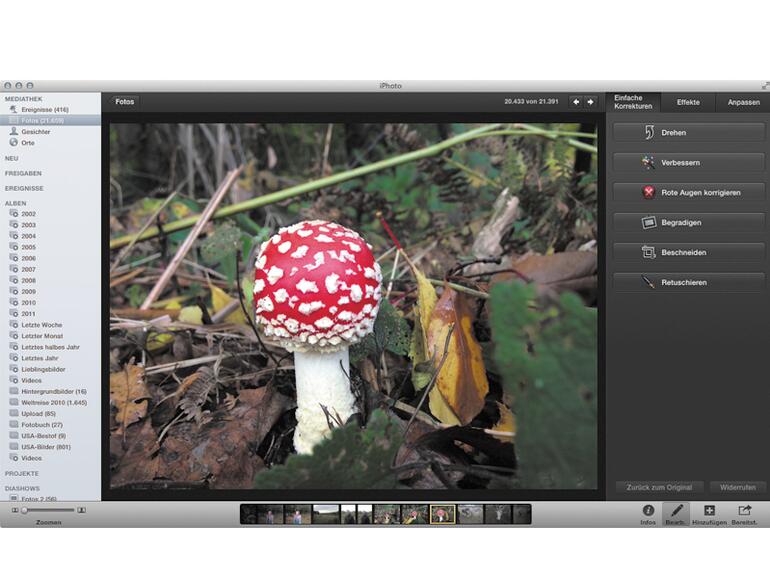Go to the previous photo arrow

[576, 102]
